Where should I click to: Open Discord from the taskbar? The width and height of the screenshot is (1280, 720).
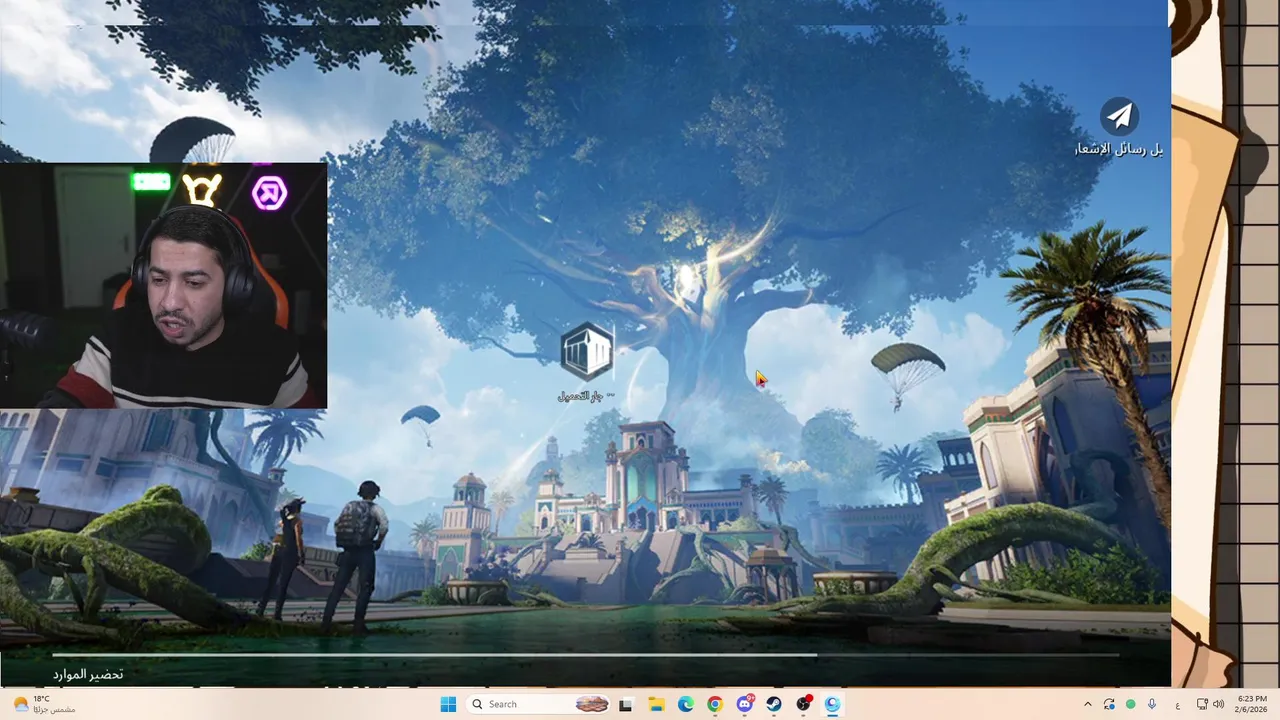[x=745, y=704]
